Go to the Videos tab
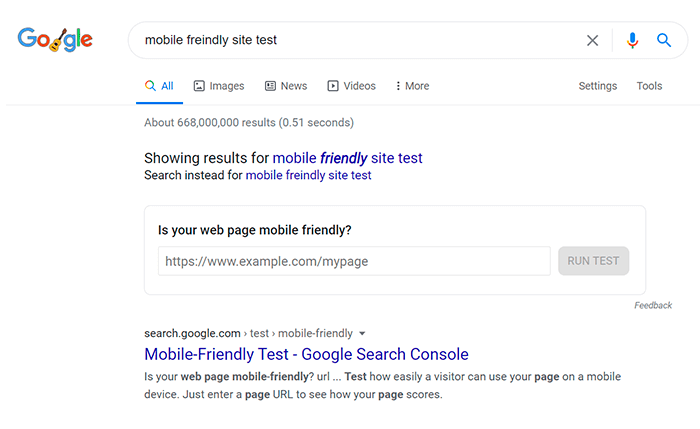Screen dimensions: 700x429 351,86
